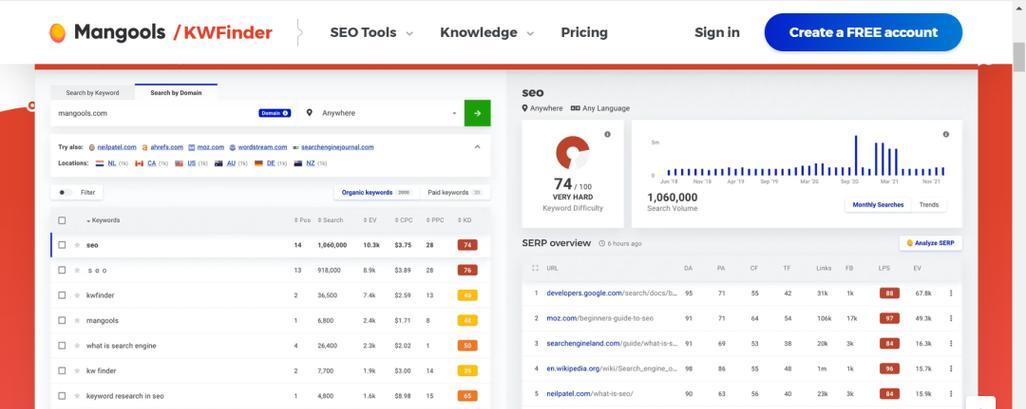The width and height of the screenshot is (1026, 409).
Task: Star the 'kw finder' keyword row
Action: [77, 370]
